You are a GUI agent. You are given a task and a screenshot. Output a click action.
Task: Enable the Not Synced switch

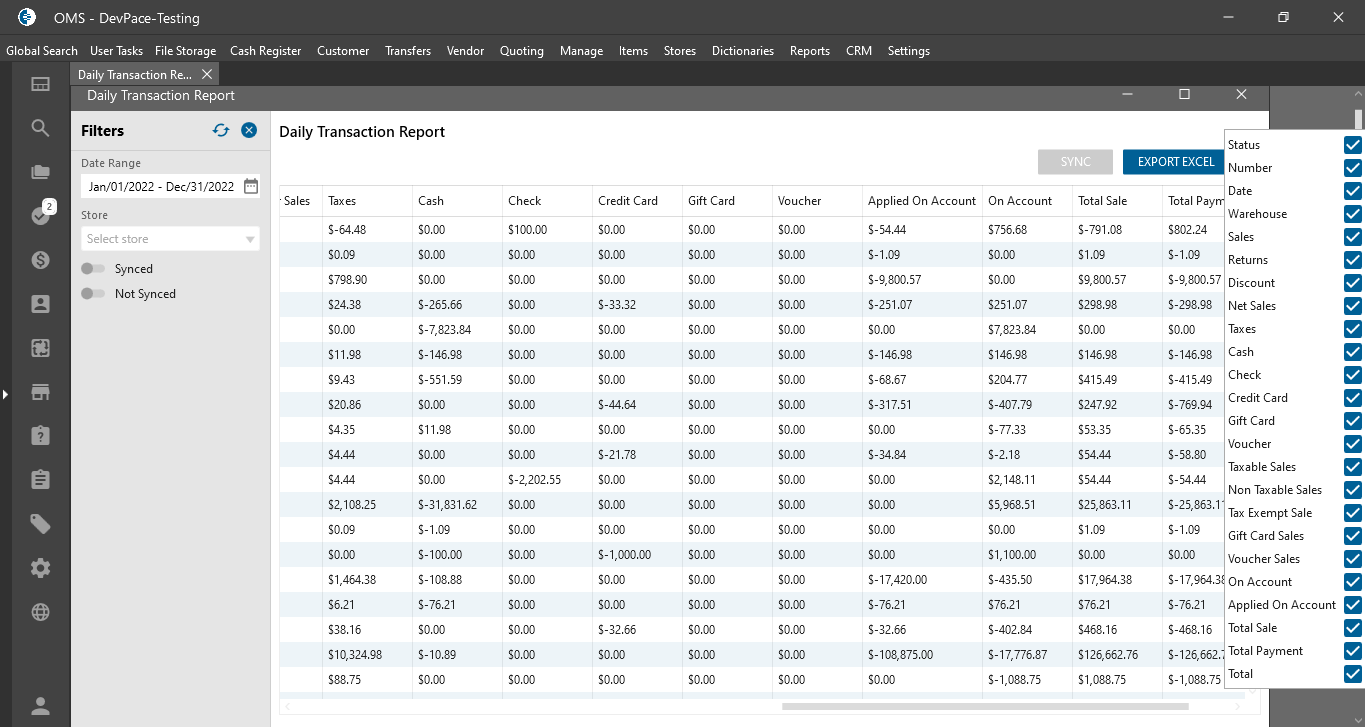[x=93, y=294]
